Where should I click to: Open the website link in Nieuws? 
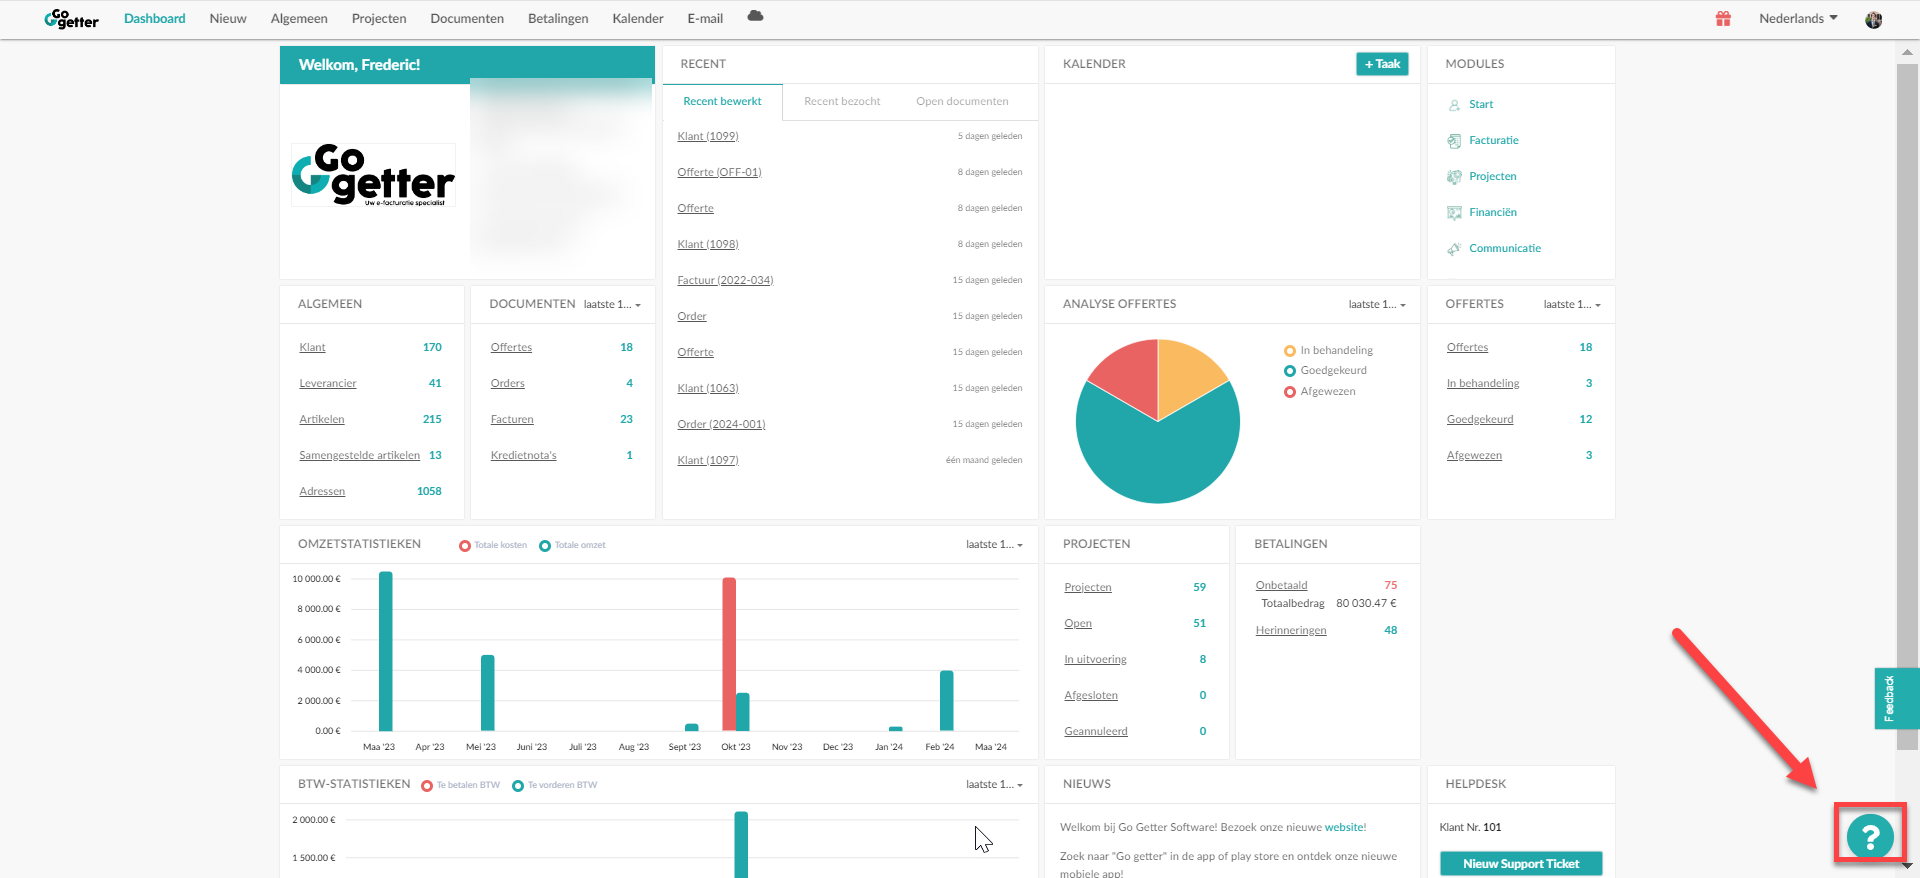click(x=1344, y=827)
